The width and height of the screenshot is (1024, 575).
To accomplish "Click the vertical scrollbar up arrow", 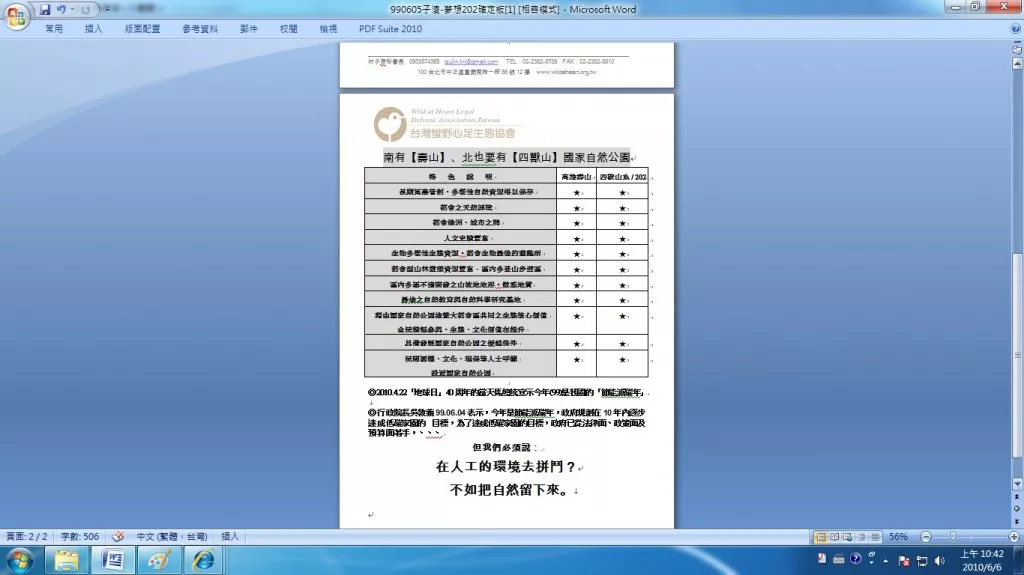I will pyautogui.click(x=1017, y=63).
